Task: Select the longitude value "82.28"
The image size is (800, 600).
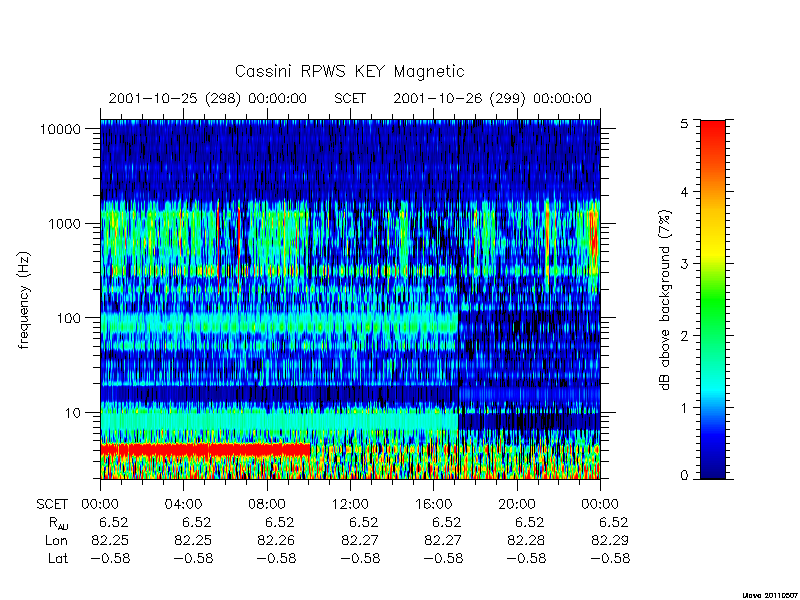Action: pyautogui.click(x=526, y=540)
